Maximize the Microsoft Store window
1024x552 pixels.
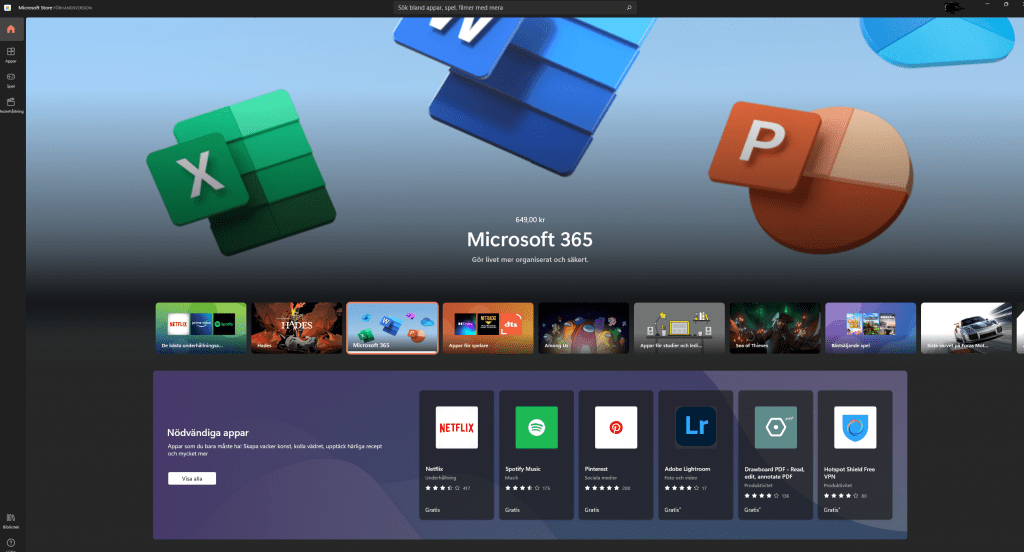click(1006, 5)
